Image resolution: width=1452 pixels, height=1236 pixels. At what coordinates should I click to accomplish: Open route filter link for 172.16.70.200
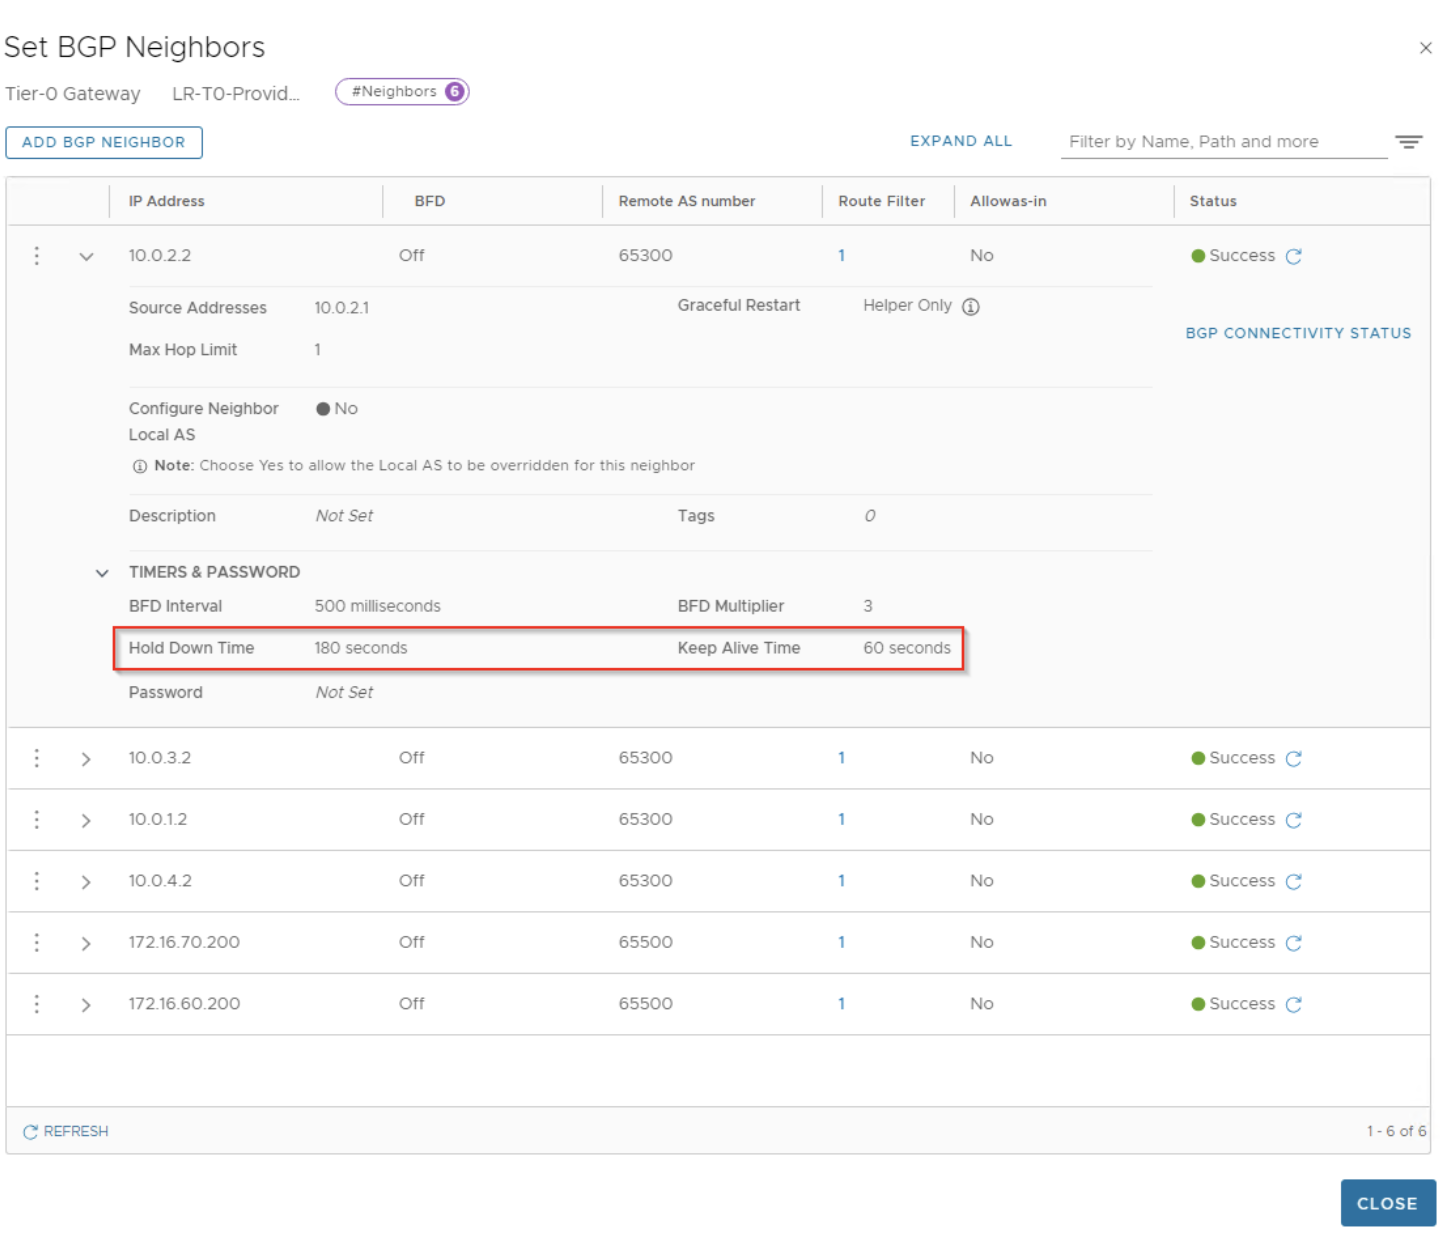[x=841, y=942]
